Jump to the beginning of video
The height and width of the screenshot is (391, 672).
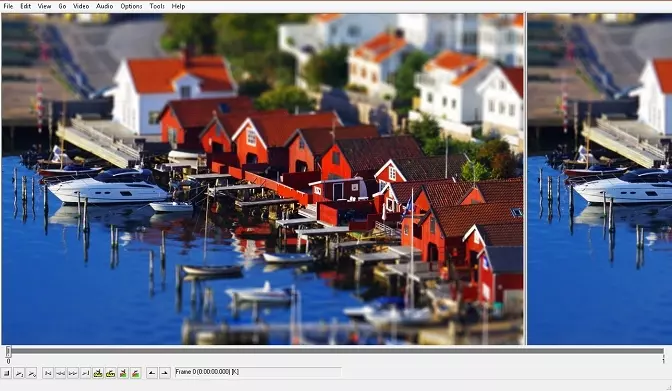tap(48, 373)
